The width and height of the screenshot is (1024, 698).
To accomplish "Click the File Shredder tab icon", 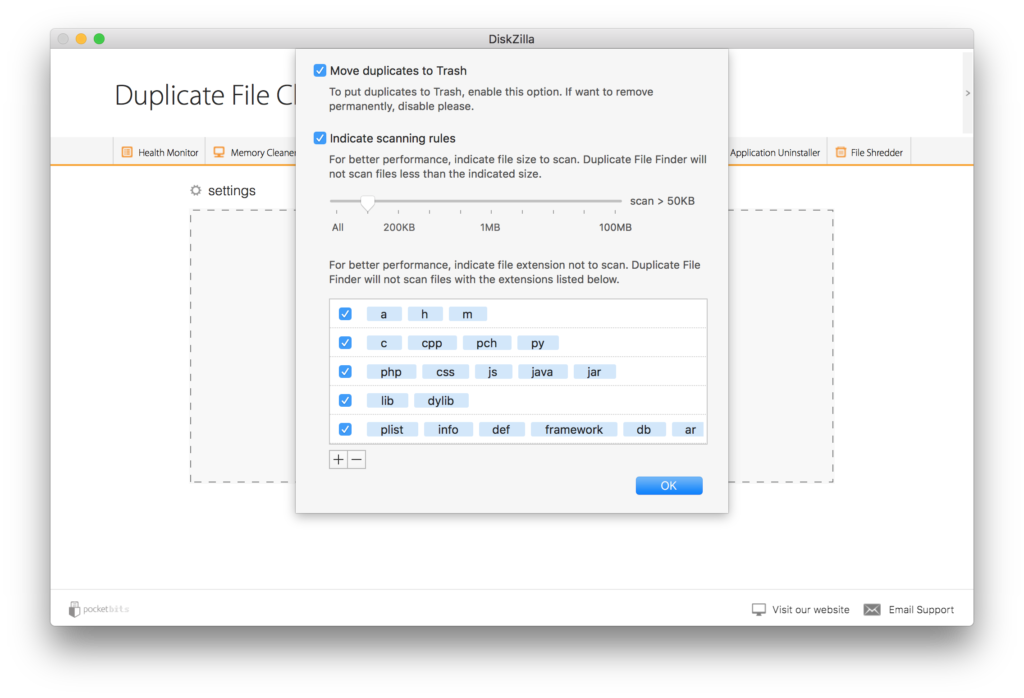I will click(x=841, y=152).
